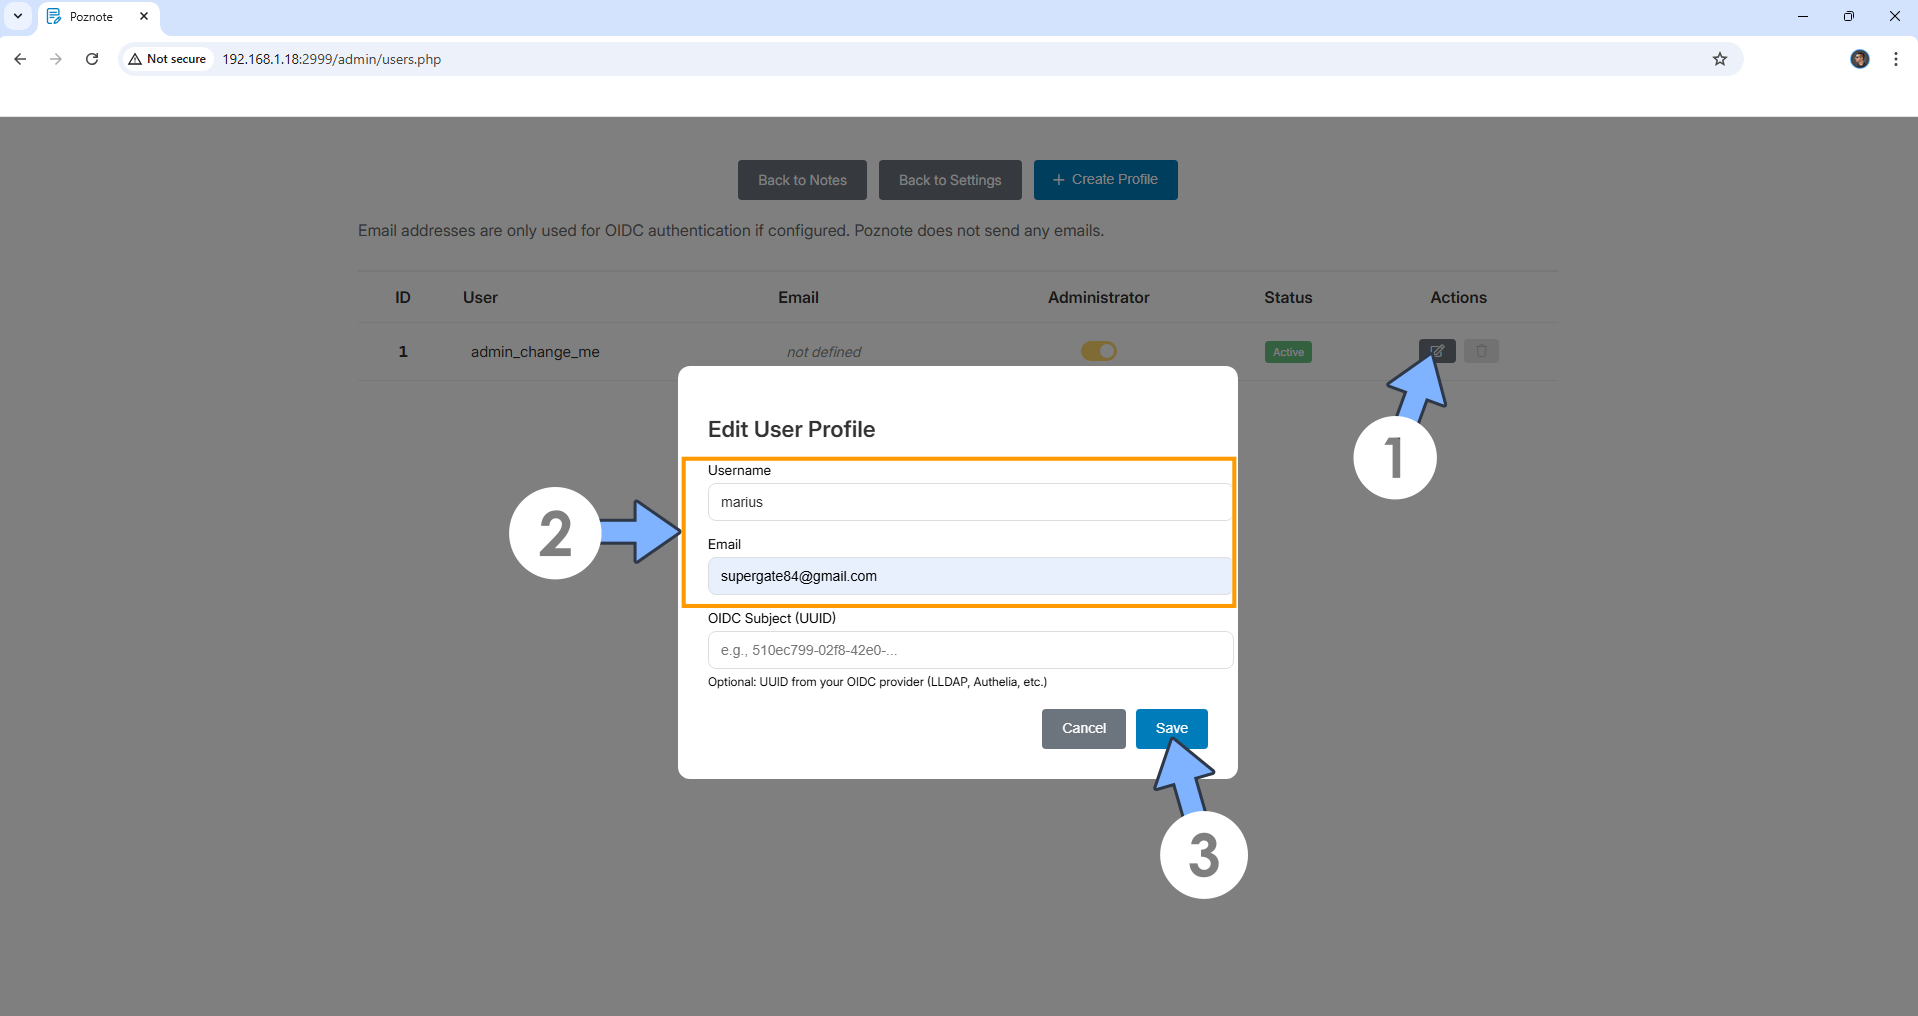Click the Username field containing marius
Viewport: 1918px width, 1016px height.
coord(966,502)
